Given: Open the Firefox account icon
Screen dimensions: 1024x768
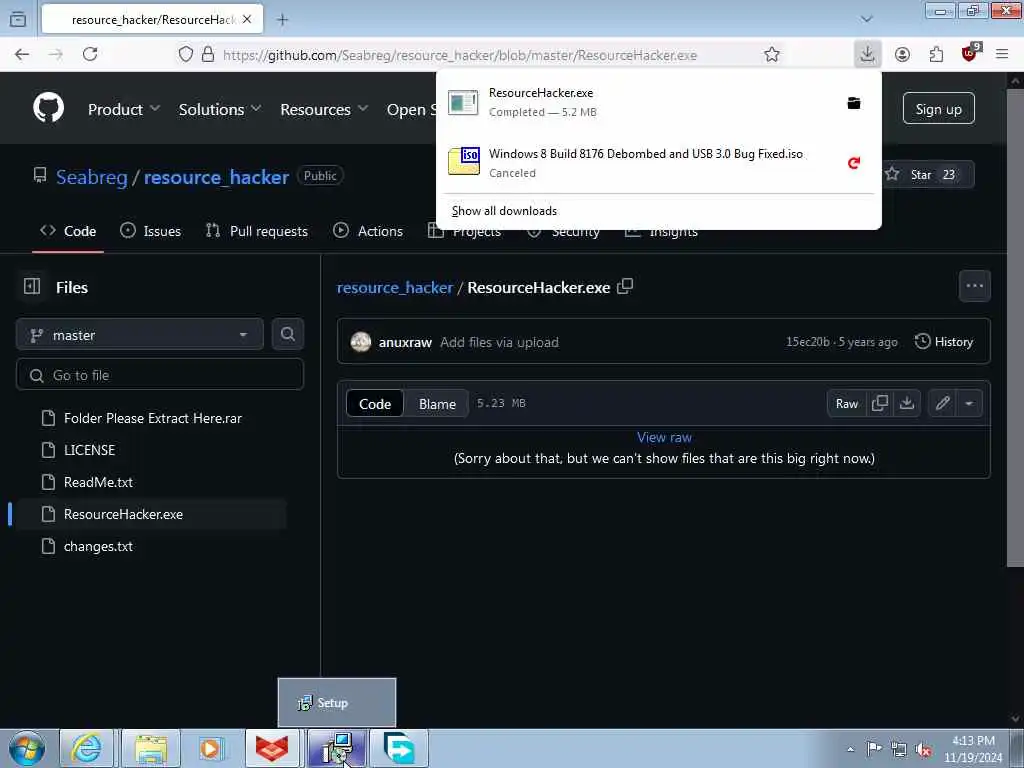Looking at the screenshot, I should click(903, 54).
